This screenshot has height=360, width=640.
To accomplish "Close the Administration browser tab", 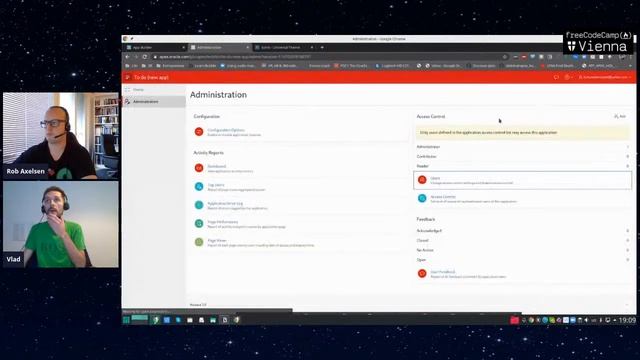I will pos(247,47).
